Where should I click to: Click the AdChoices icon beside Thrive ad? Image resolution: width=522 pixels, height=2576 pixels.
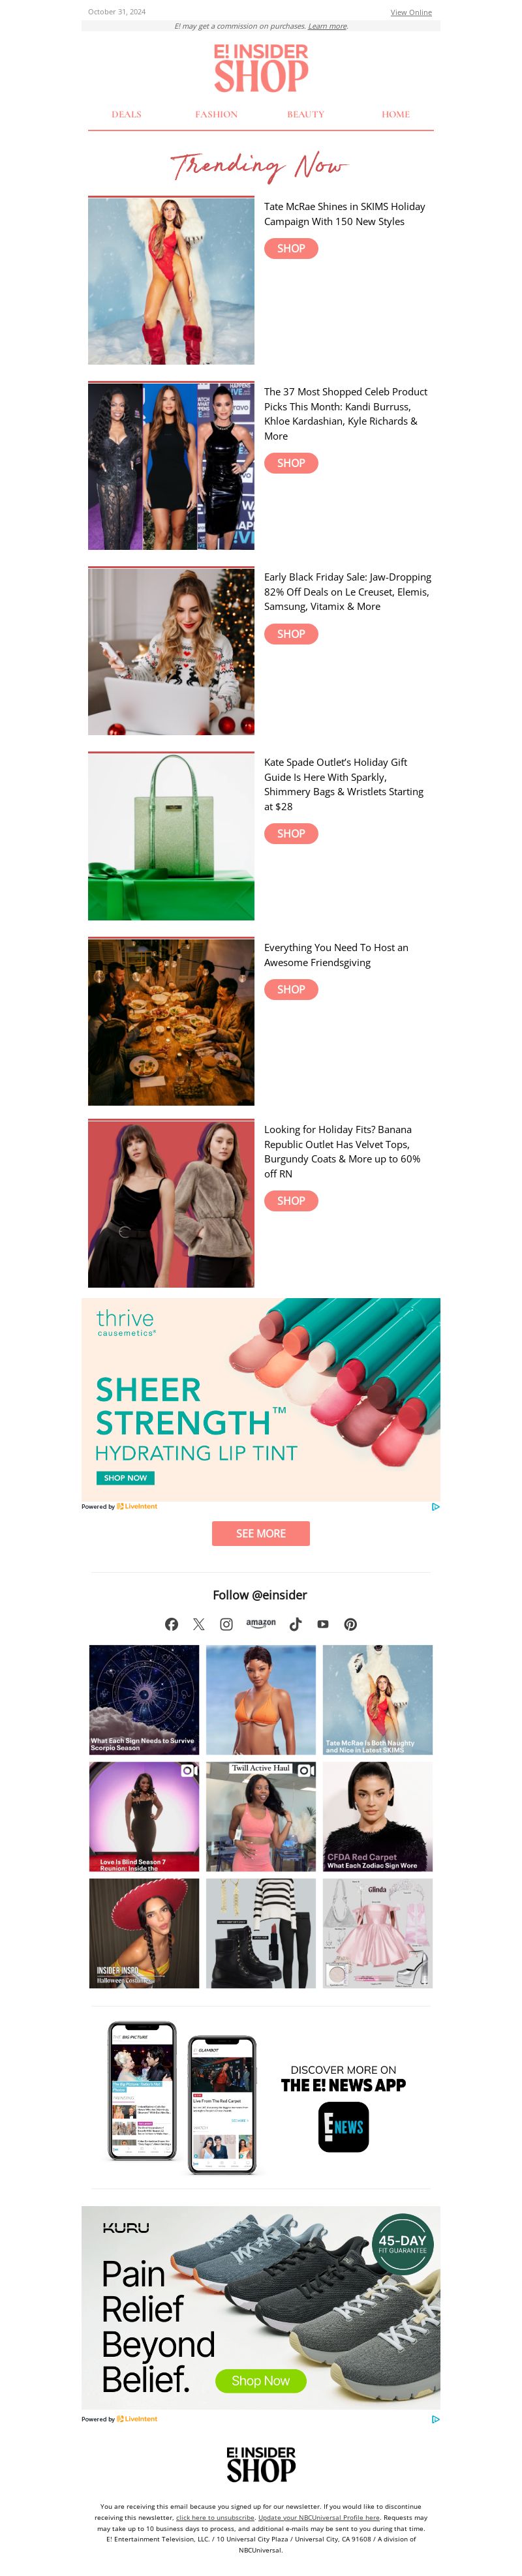435,1506
